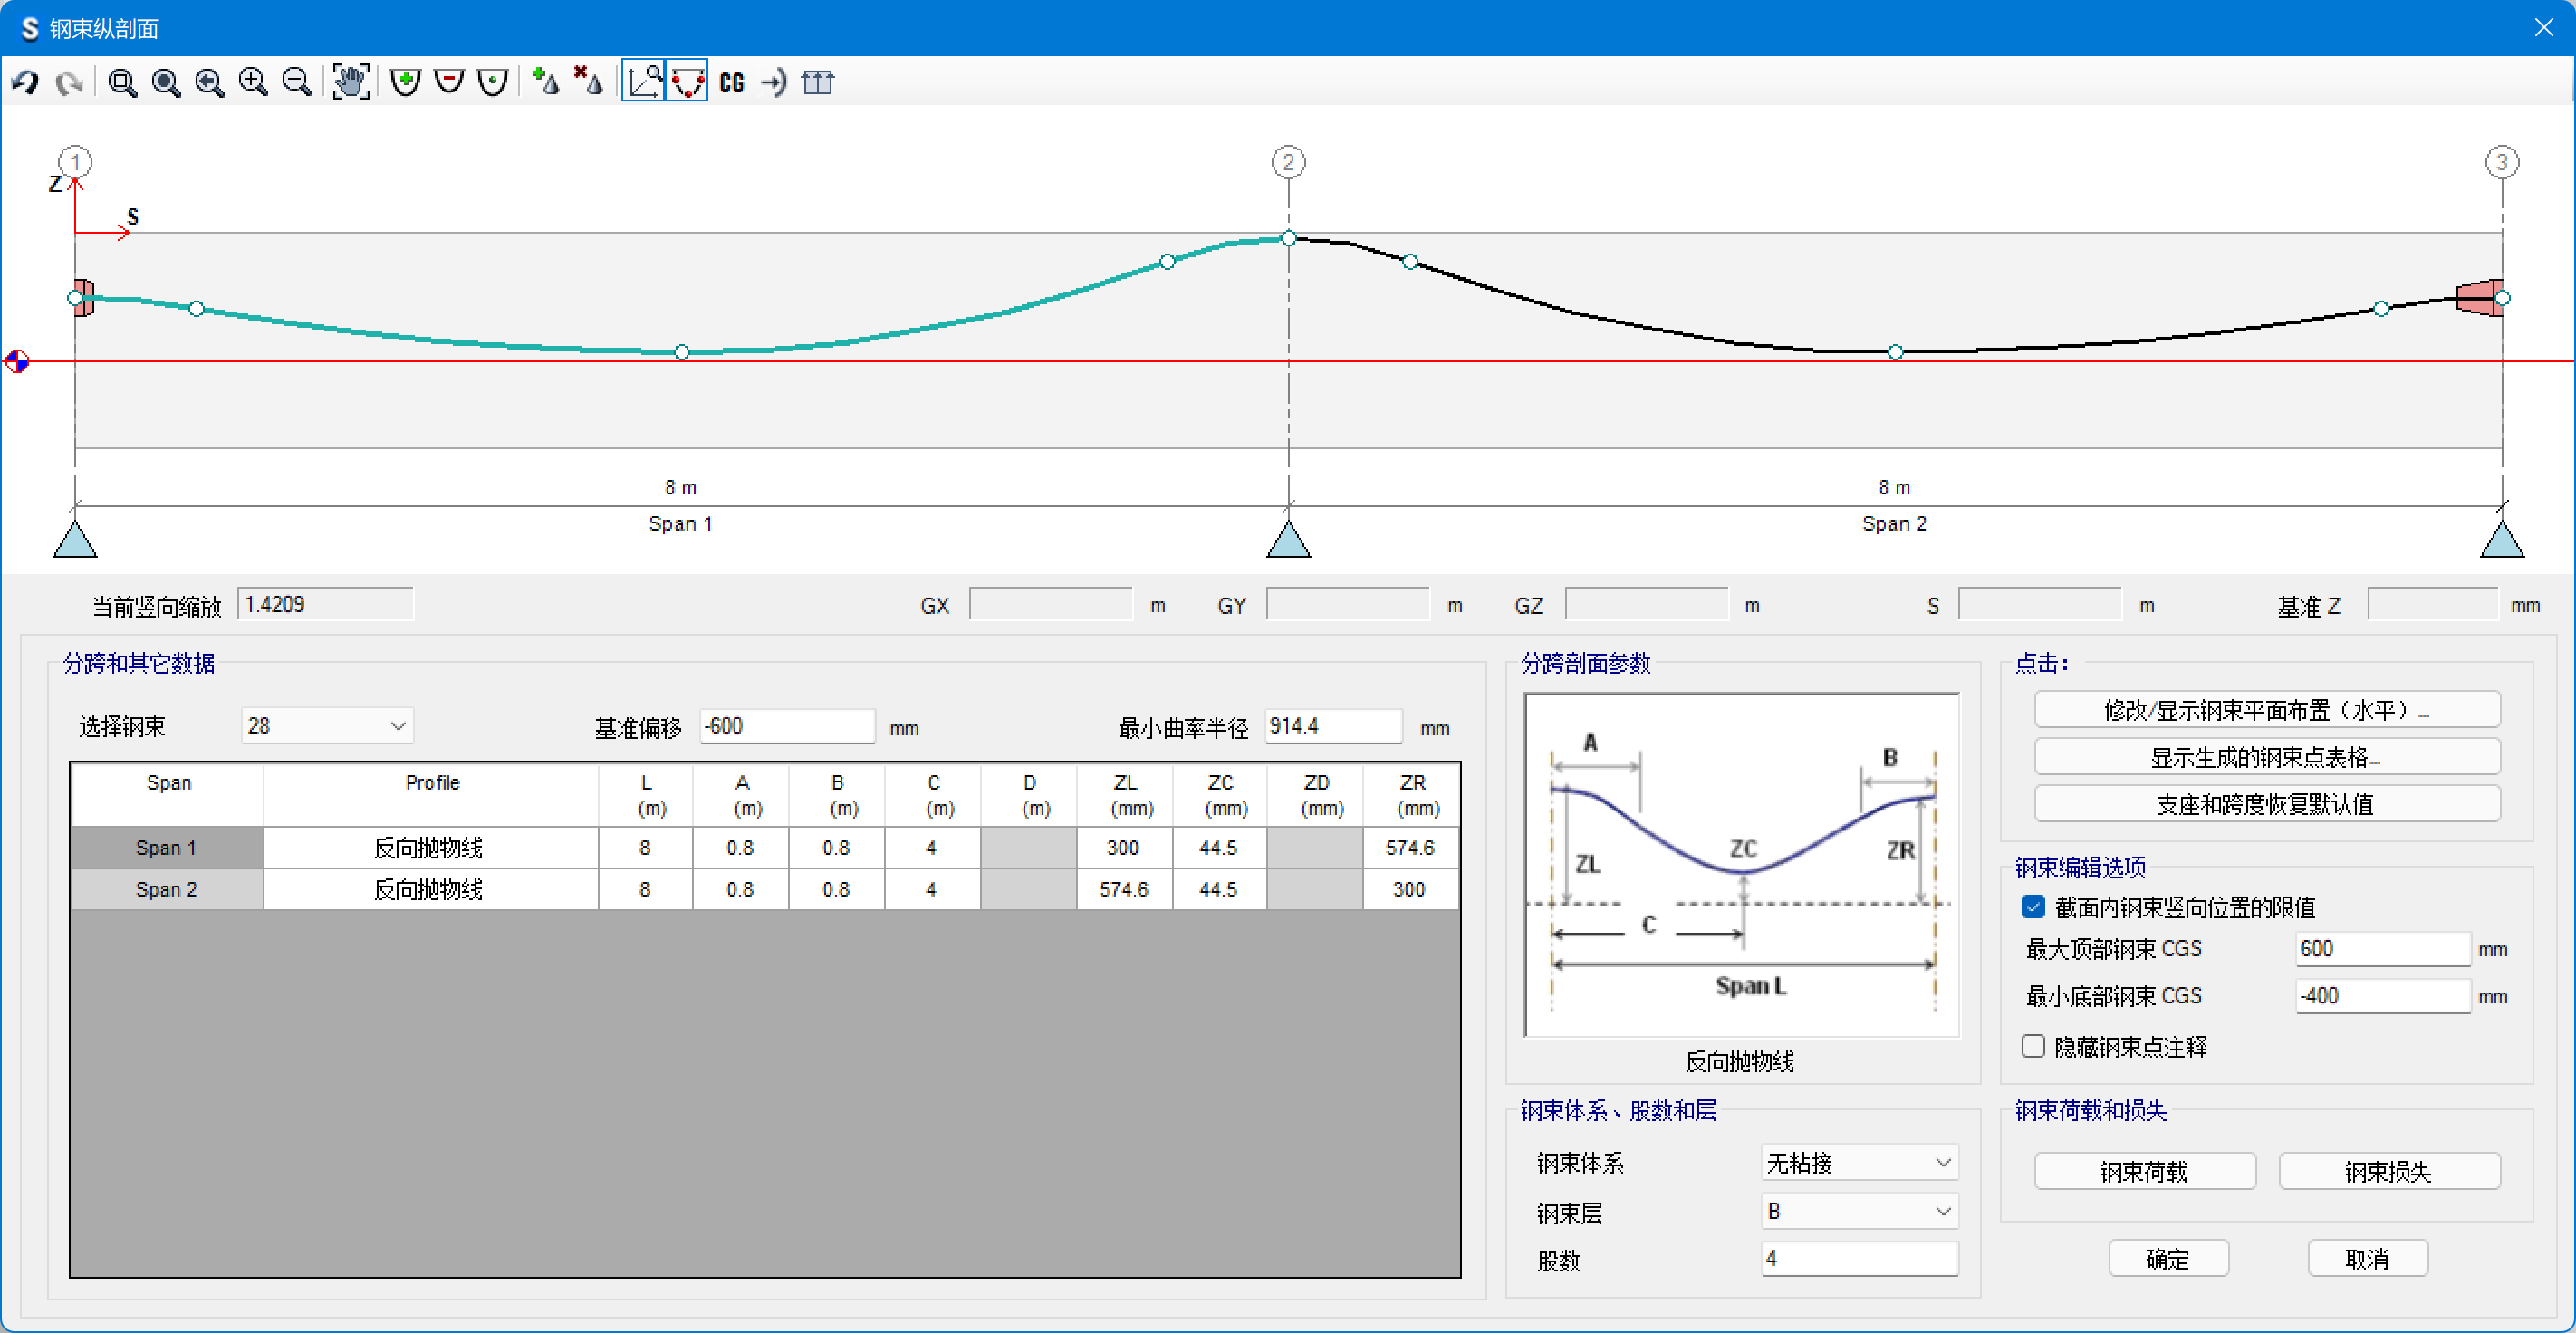Select the Span 1 row header
The height and width of the screenshot is (1333, 2576).
pyautogui.click(x=166, y=848)
